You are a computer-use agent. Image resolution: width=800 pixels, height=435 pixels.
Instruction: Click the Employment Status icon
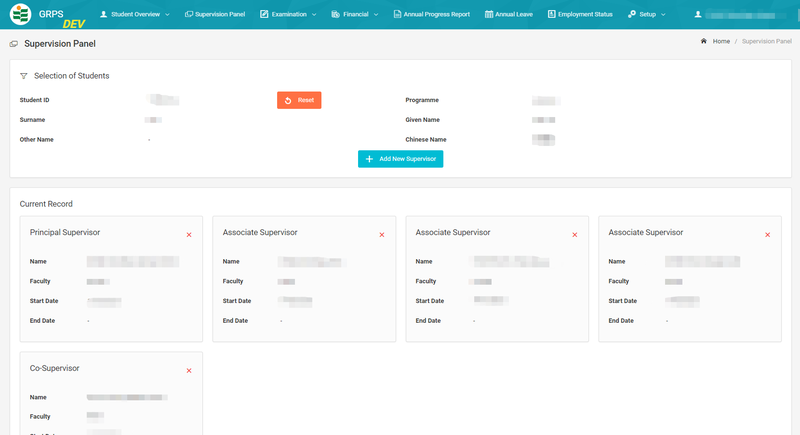(552, 14)
